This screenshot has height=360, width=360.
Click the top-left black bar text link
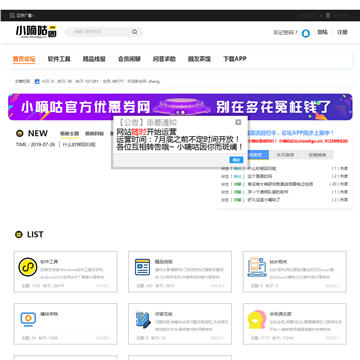coord(25,15)
